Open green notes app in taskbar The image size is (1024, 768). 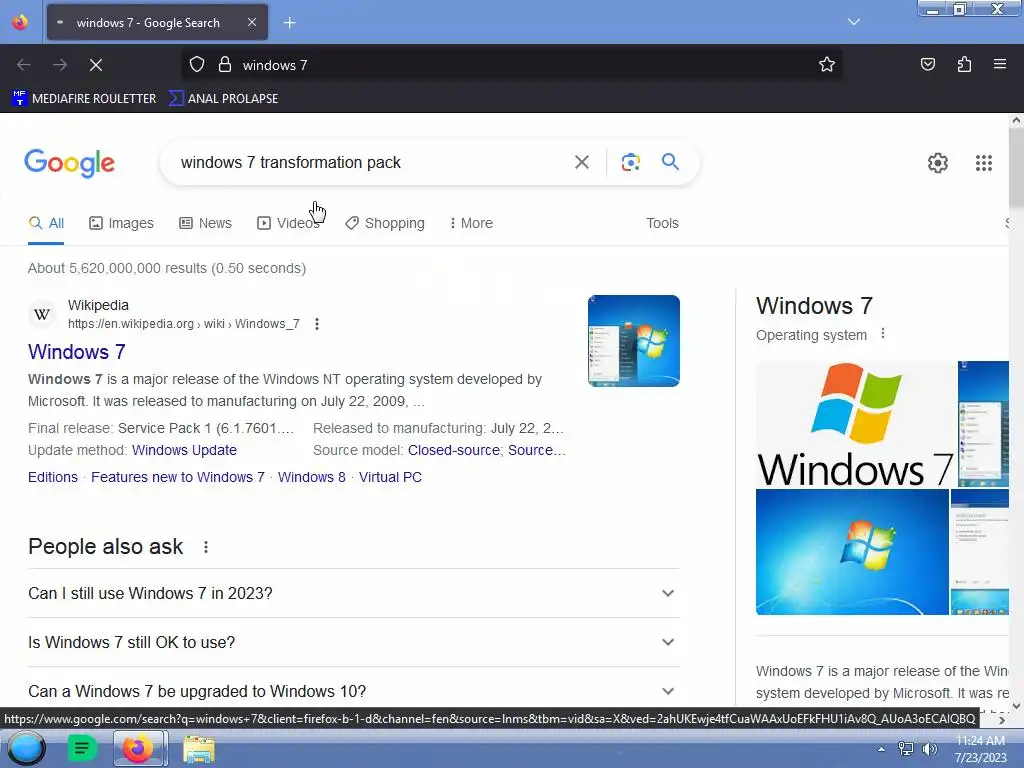[x=82, y=748]
